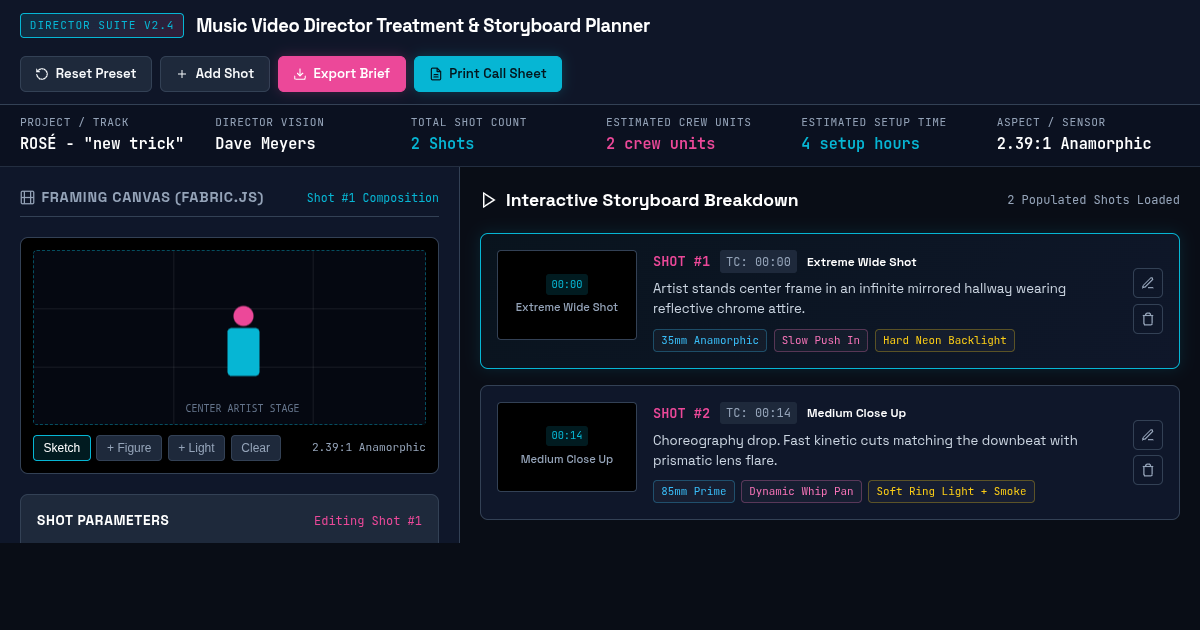
Task: Click the TC: 00:00 timecode badge
Action: tap(758, 262)
